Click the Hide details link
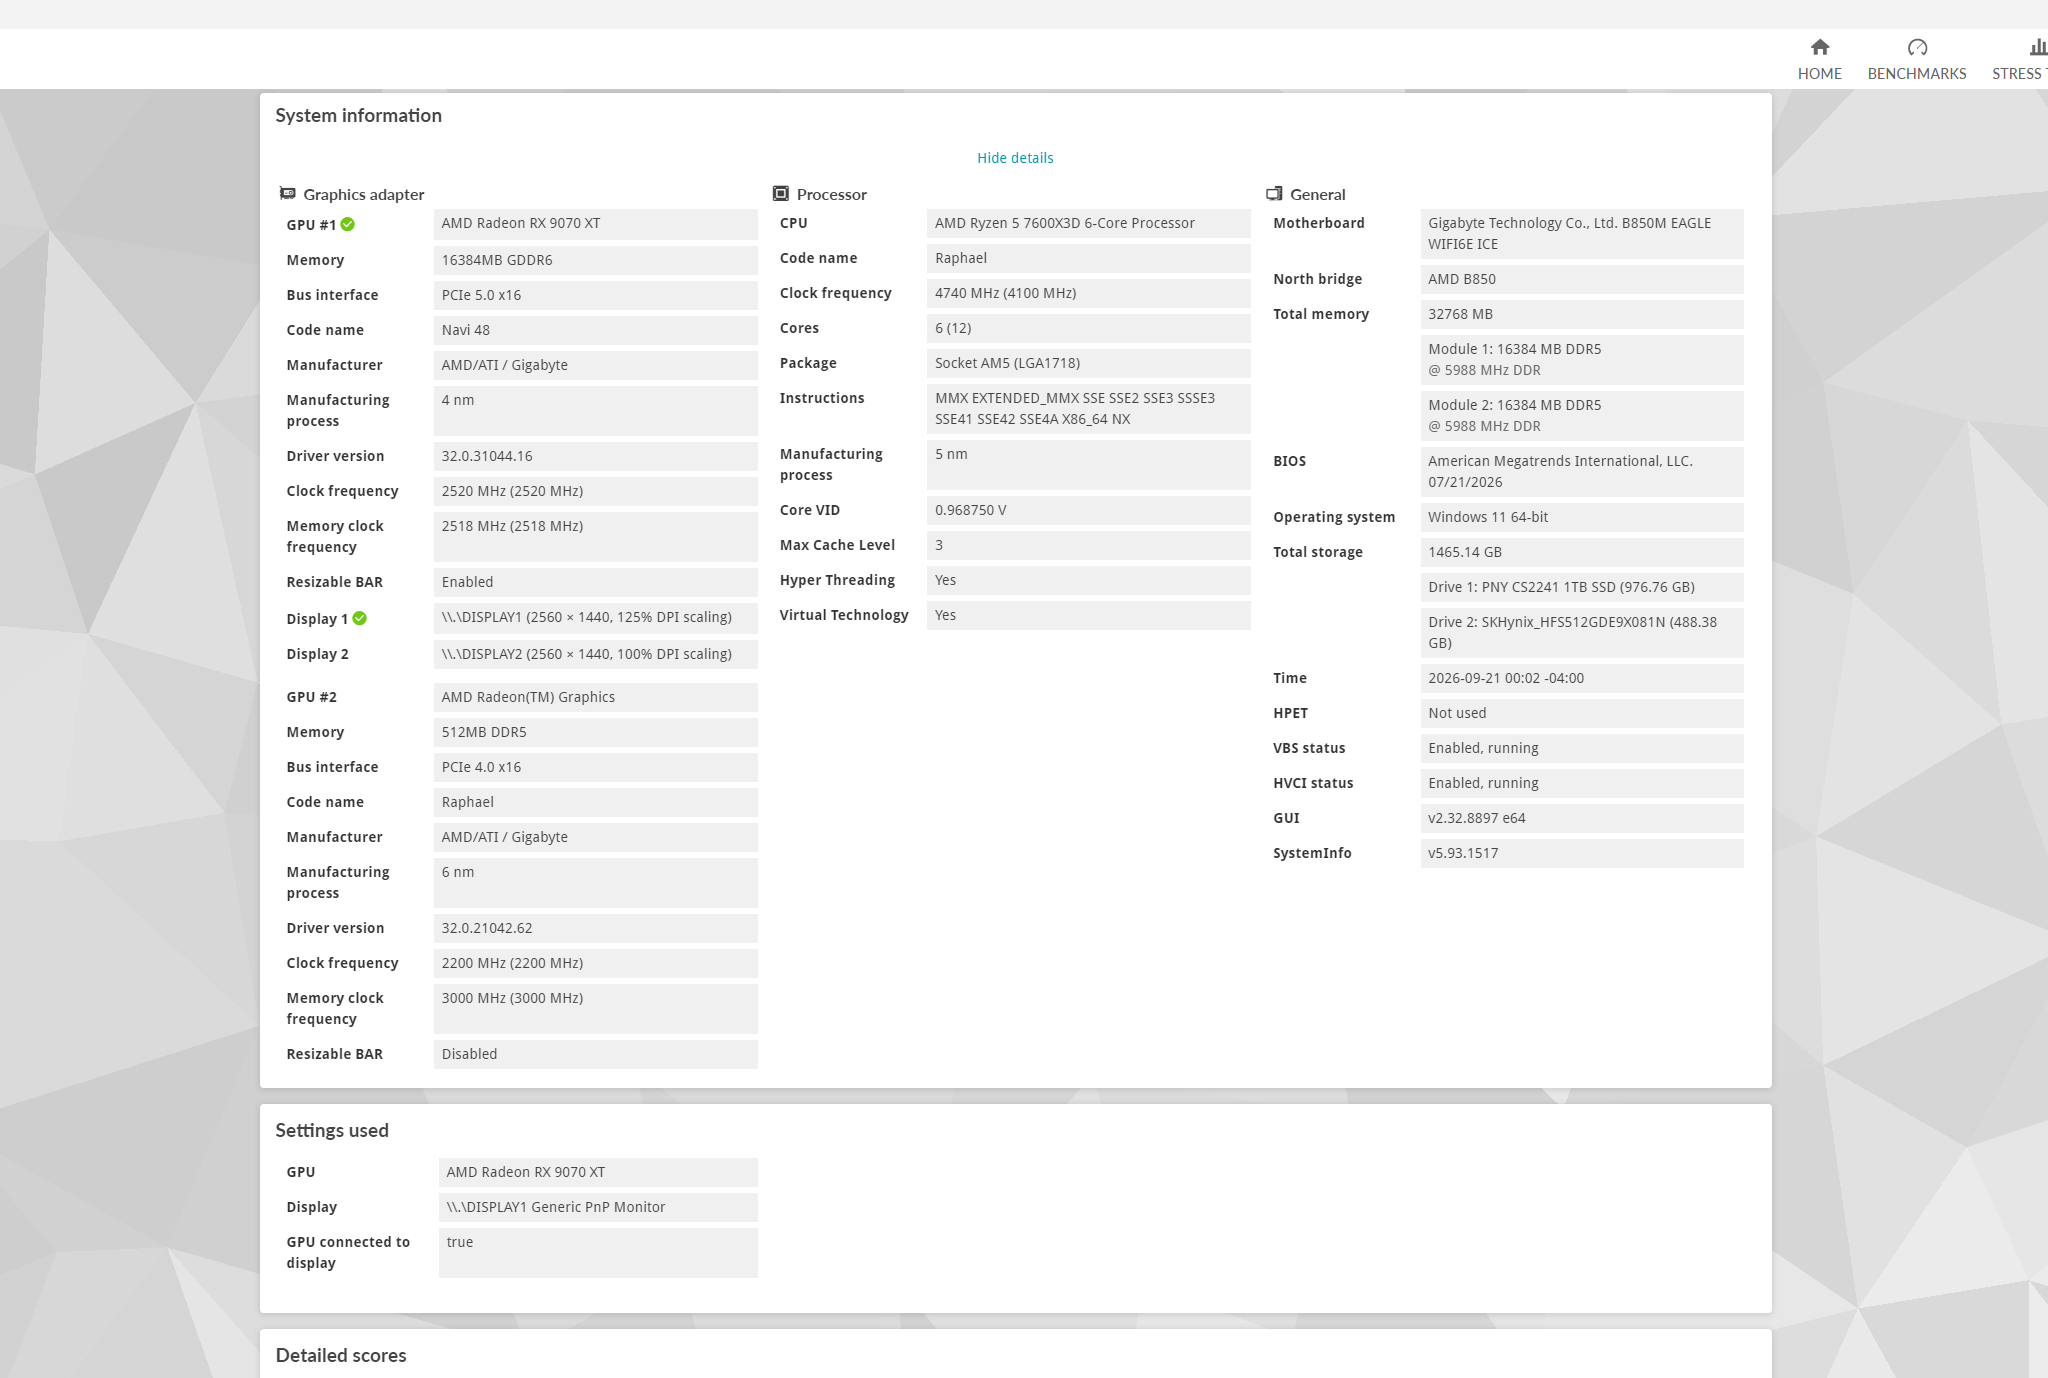 point(1015,158)
